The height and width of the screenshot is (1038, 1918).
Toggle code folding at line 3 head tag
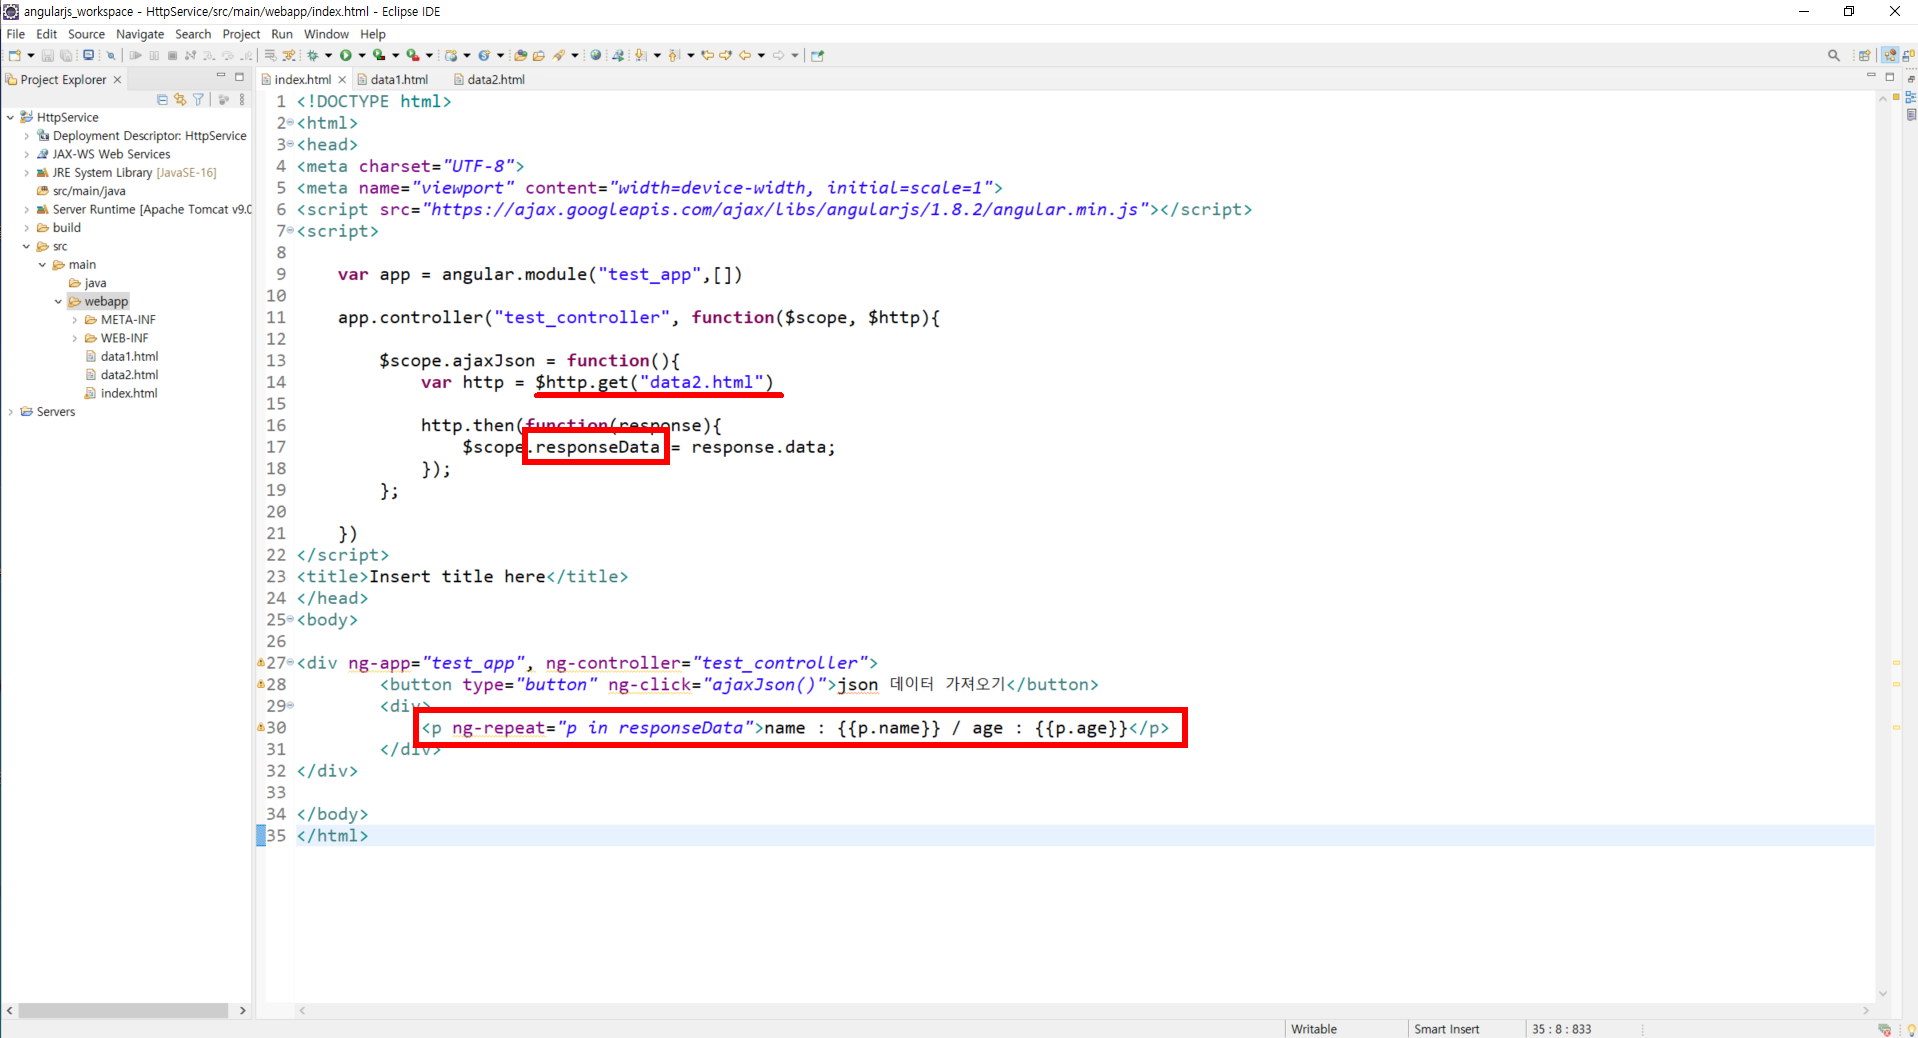tap(290, 145)
